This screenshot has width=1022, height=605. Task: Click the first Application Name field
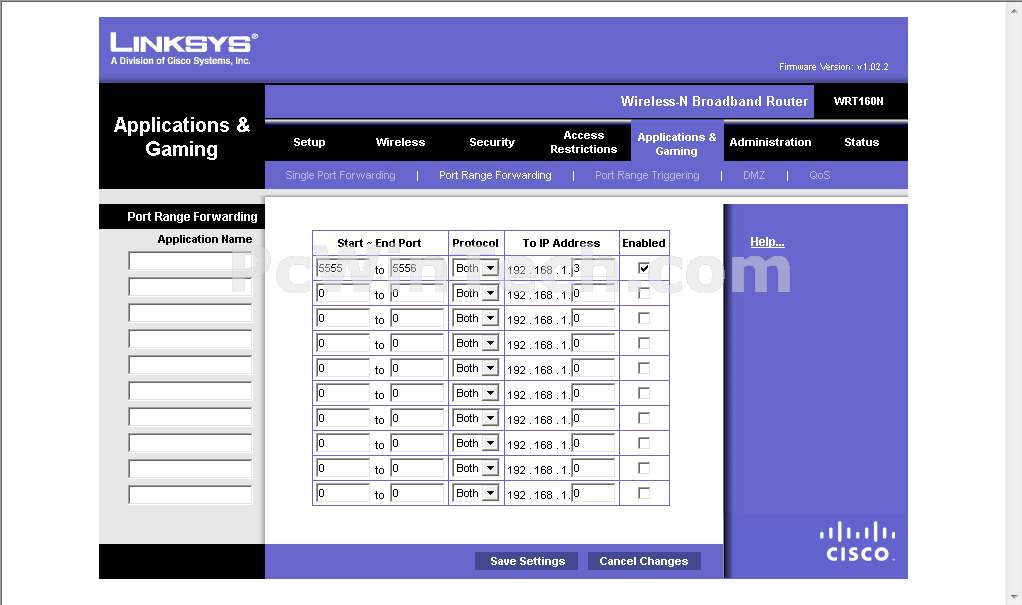[190, 261]
